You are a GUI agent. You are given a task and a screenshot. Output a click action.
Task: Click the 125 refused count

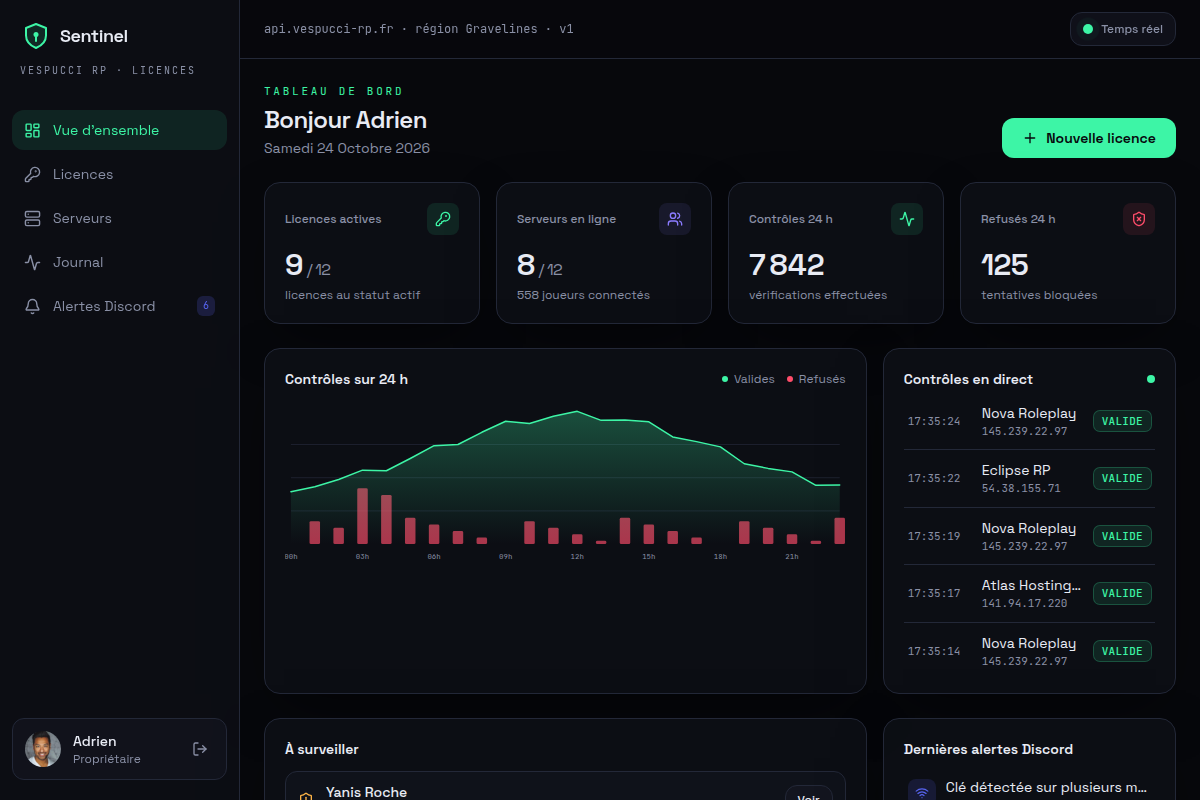click(x=1005, y=265)
